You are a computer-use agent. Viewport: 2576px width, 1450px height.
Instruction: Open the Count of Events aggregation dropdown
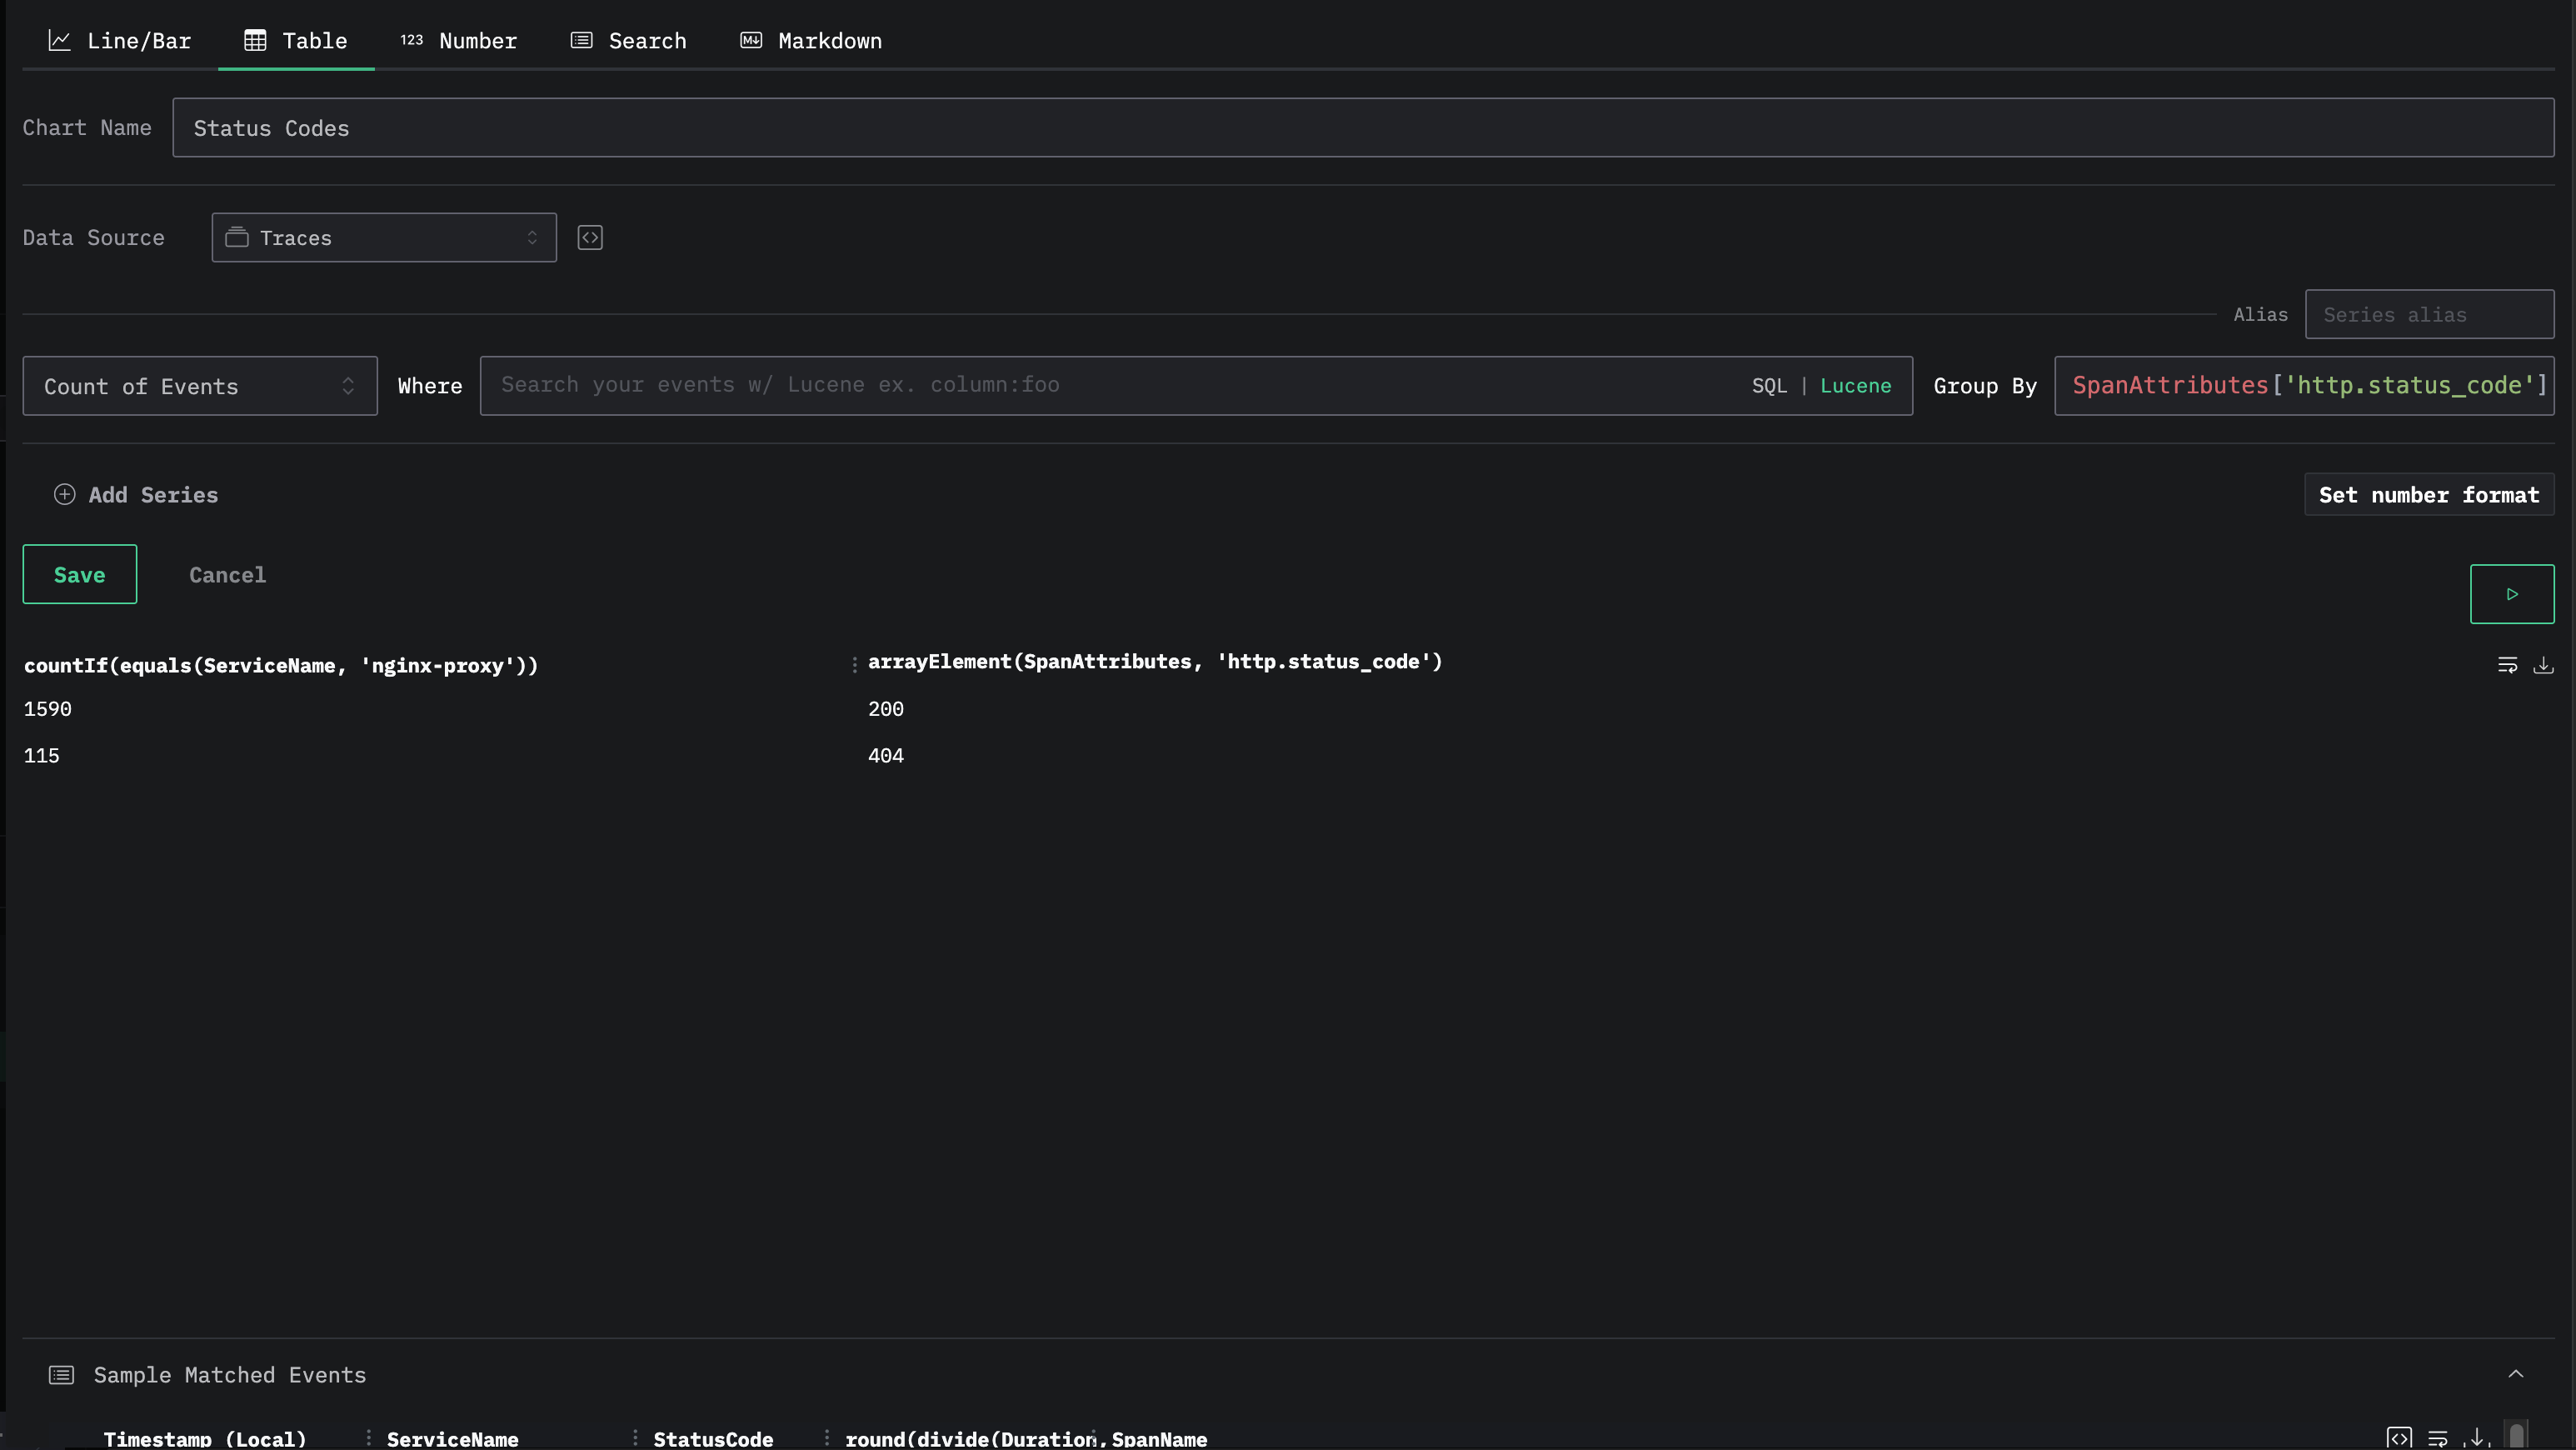[200, 386]
